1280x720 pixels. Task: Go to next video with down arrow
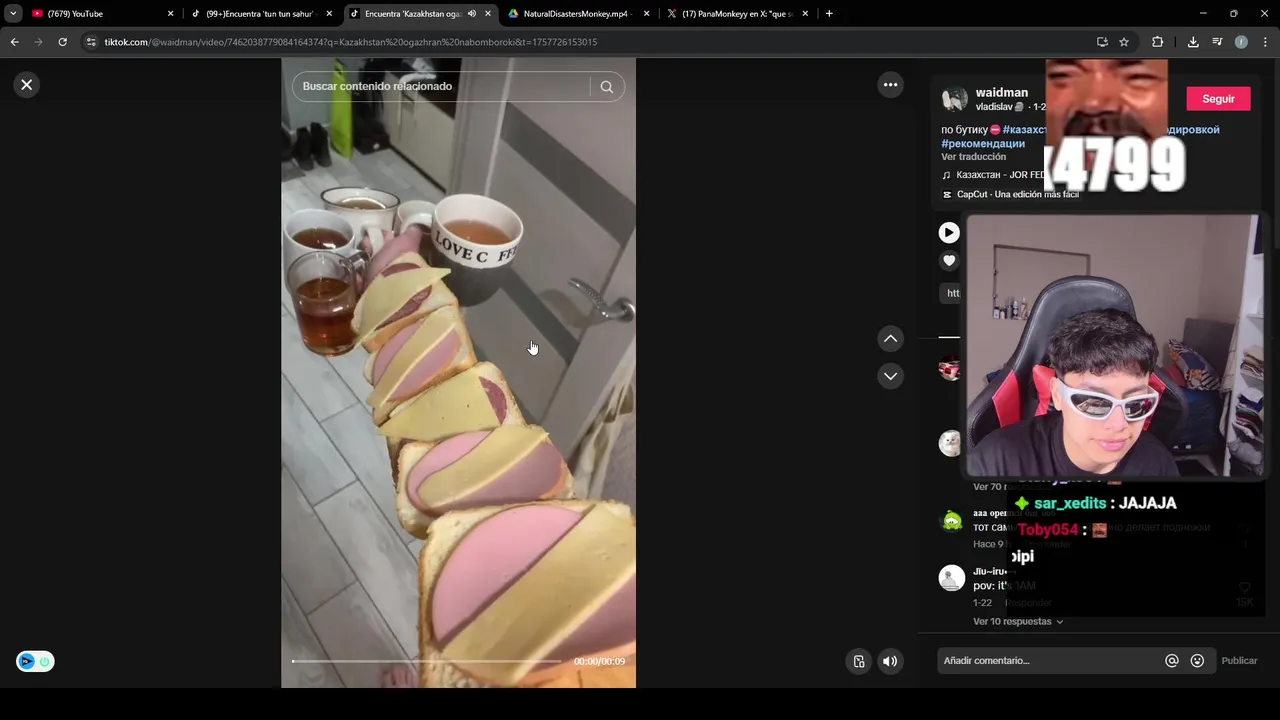[891, 376]
